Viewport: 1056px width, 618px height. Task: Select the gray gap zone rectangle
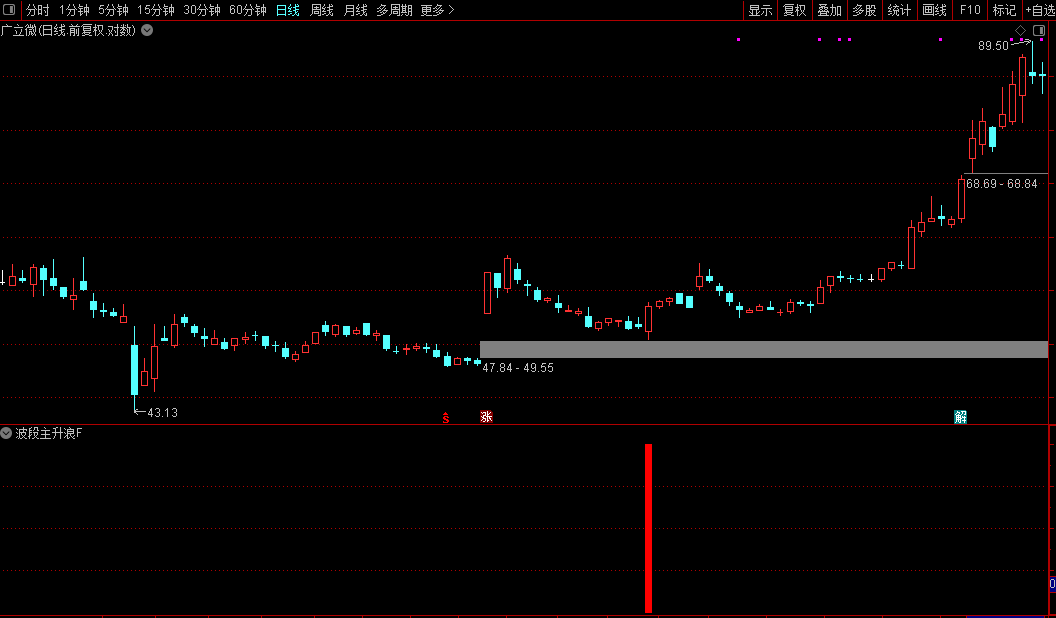tap(764, 349)
